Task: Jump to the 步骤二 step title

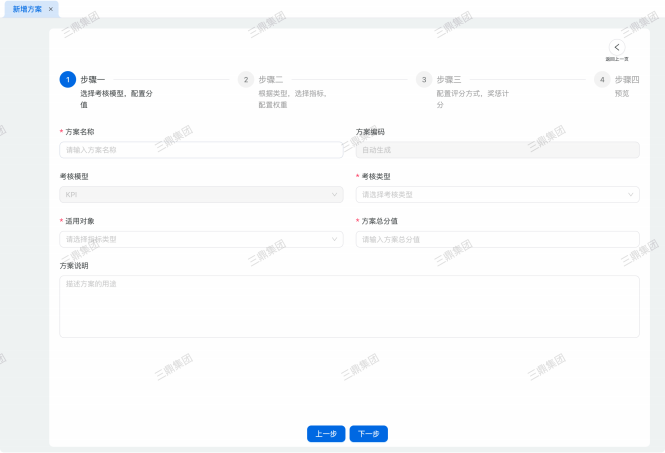Action: [x=271, y=79]
